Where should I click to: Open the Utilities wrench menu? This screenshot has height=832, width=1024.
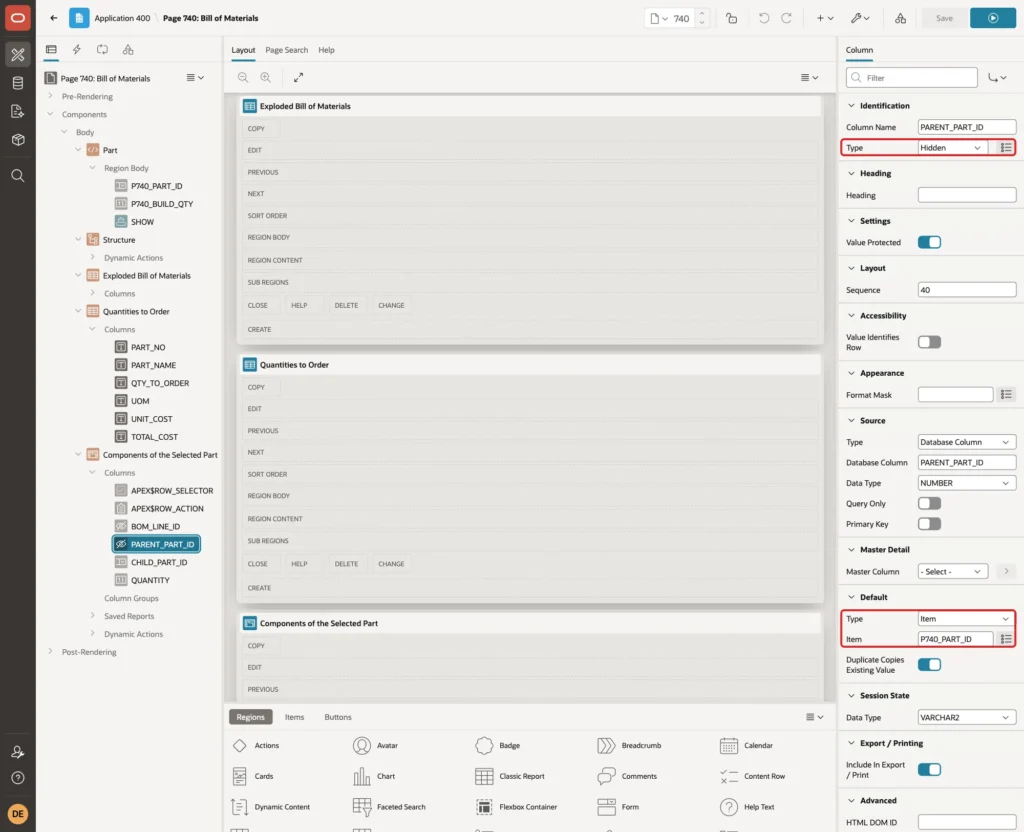tap(860, 18)
